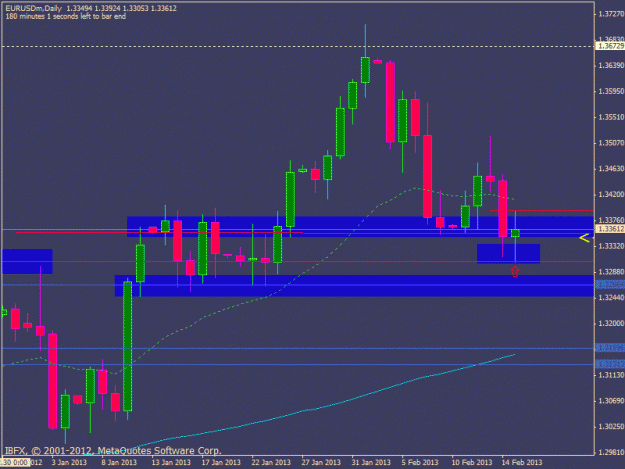
Task: Click the 27 Jan 2013 date label
Action: click(321, 463)
